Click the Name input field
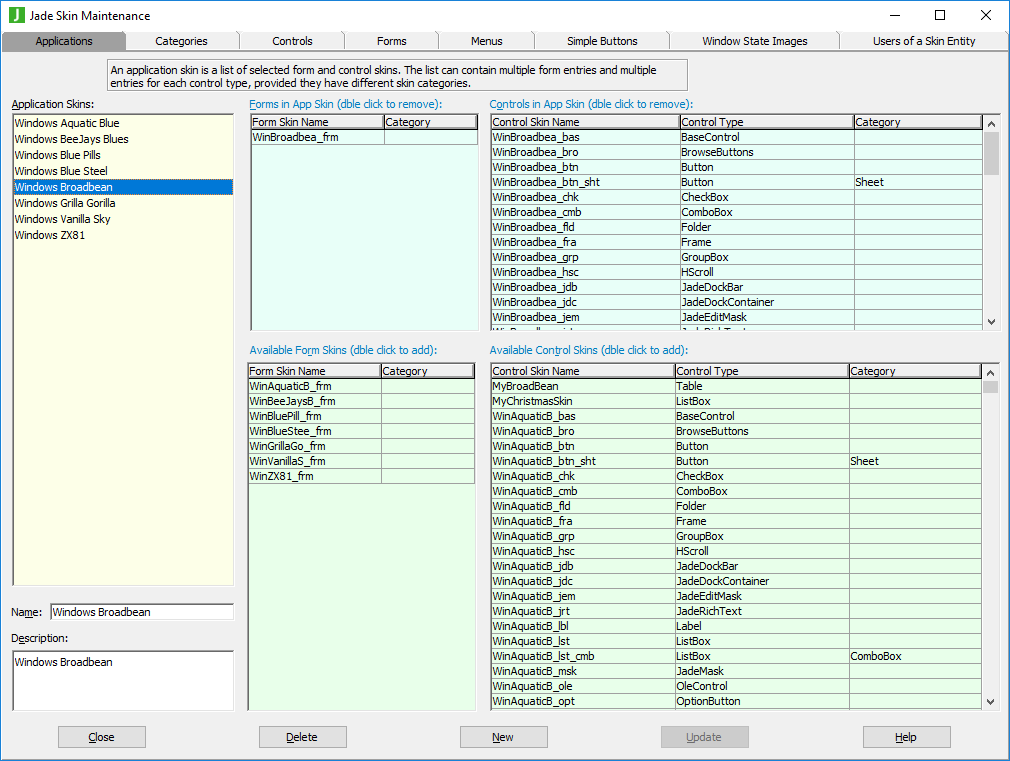Screen dimensions: 1010x761 (141, 612)
